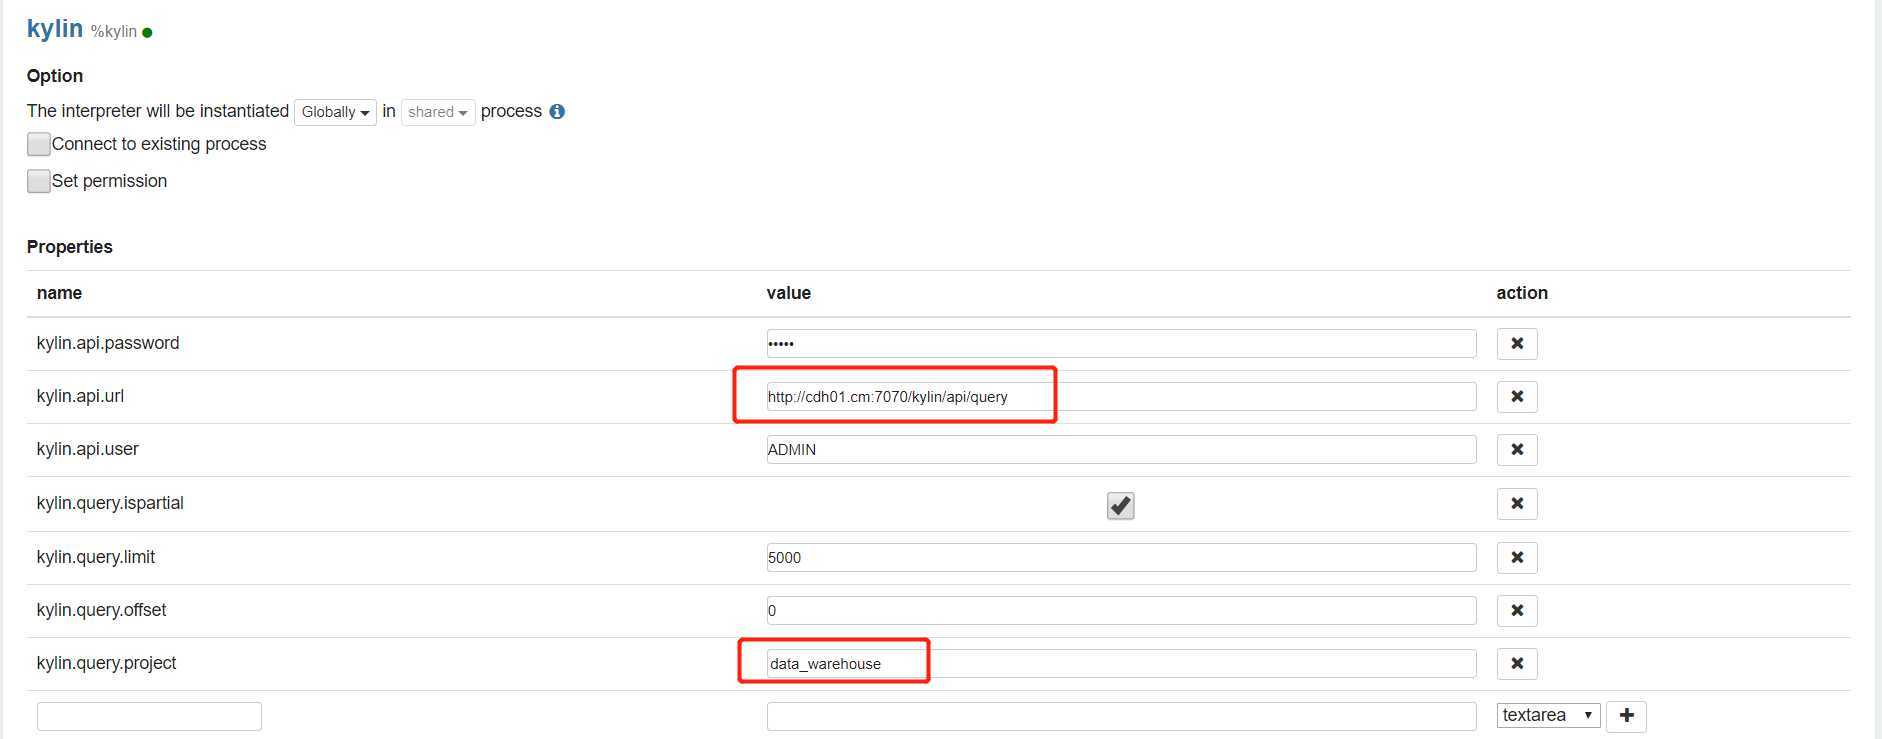Screen dimensions: 1882x739
Task: Remove the kylin.api.password property
Action: 1517,343
